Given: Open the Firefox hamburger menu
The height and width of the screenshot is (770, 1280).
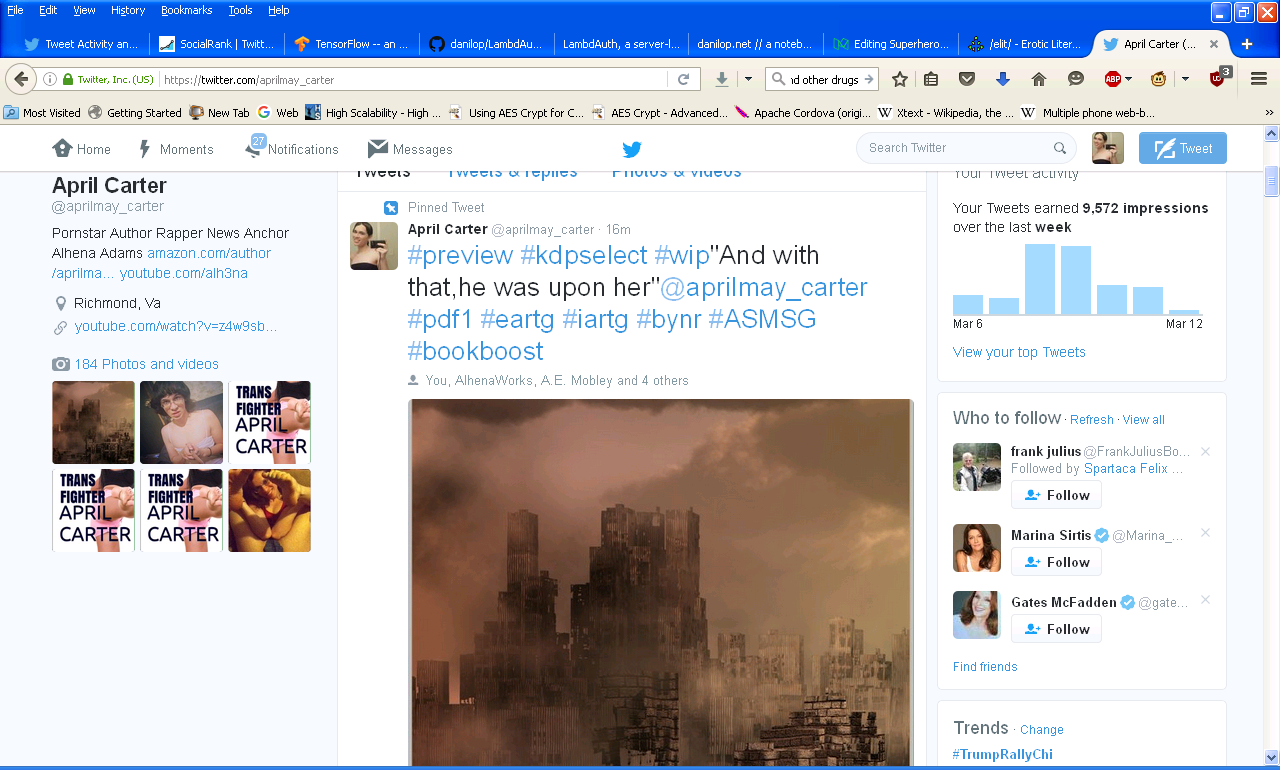Looking at the screenshot, I should pos(1259,79).
